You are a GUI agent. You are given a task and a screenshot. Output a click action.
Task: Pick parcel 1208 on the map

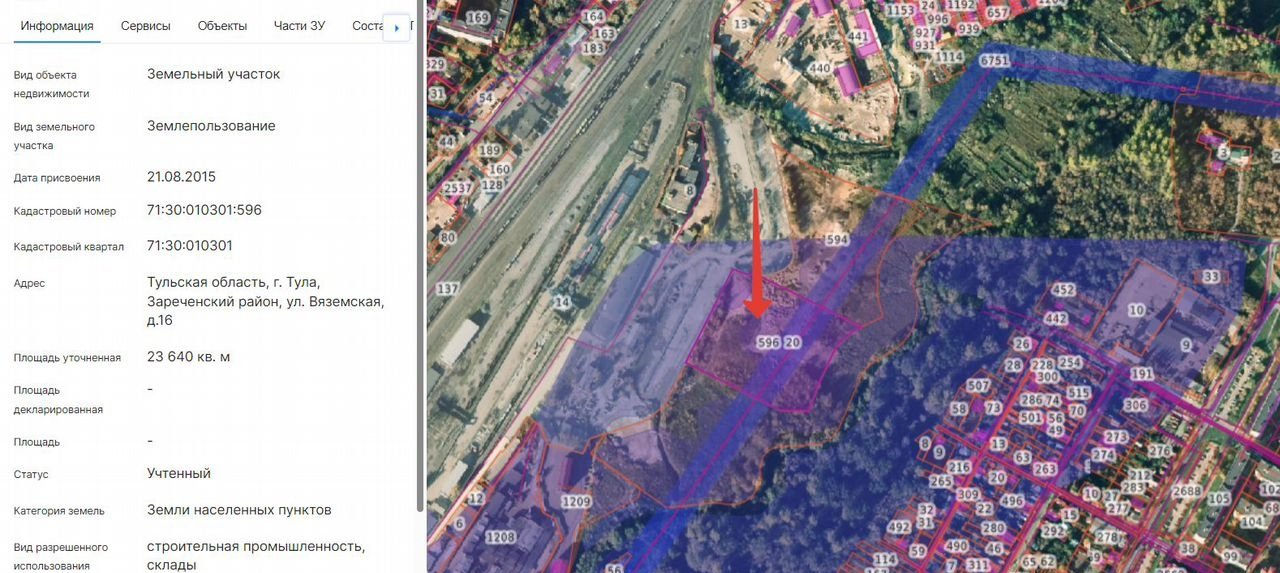click(500, 538)
